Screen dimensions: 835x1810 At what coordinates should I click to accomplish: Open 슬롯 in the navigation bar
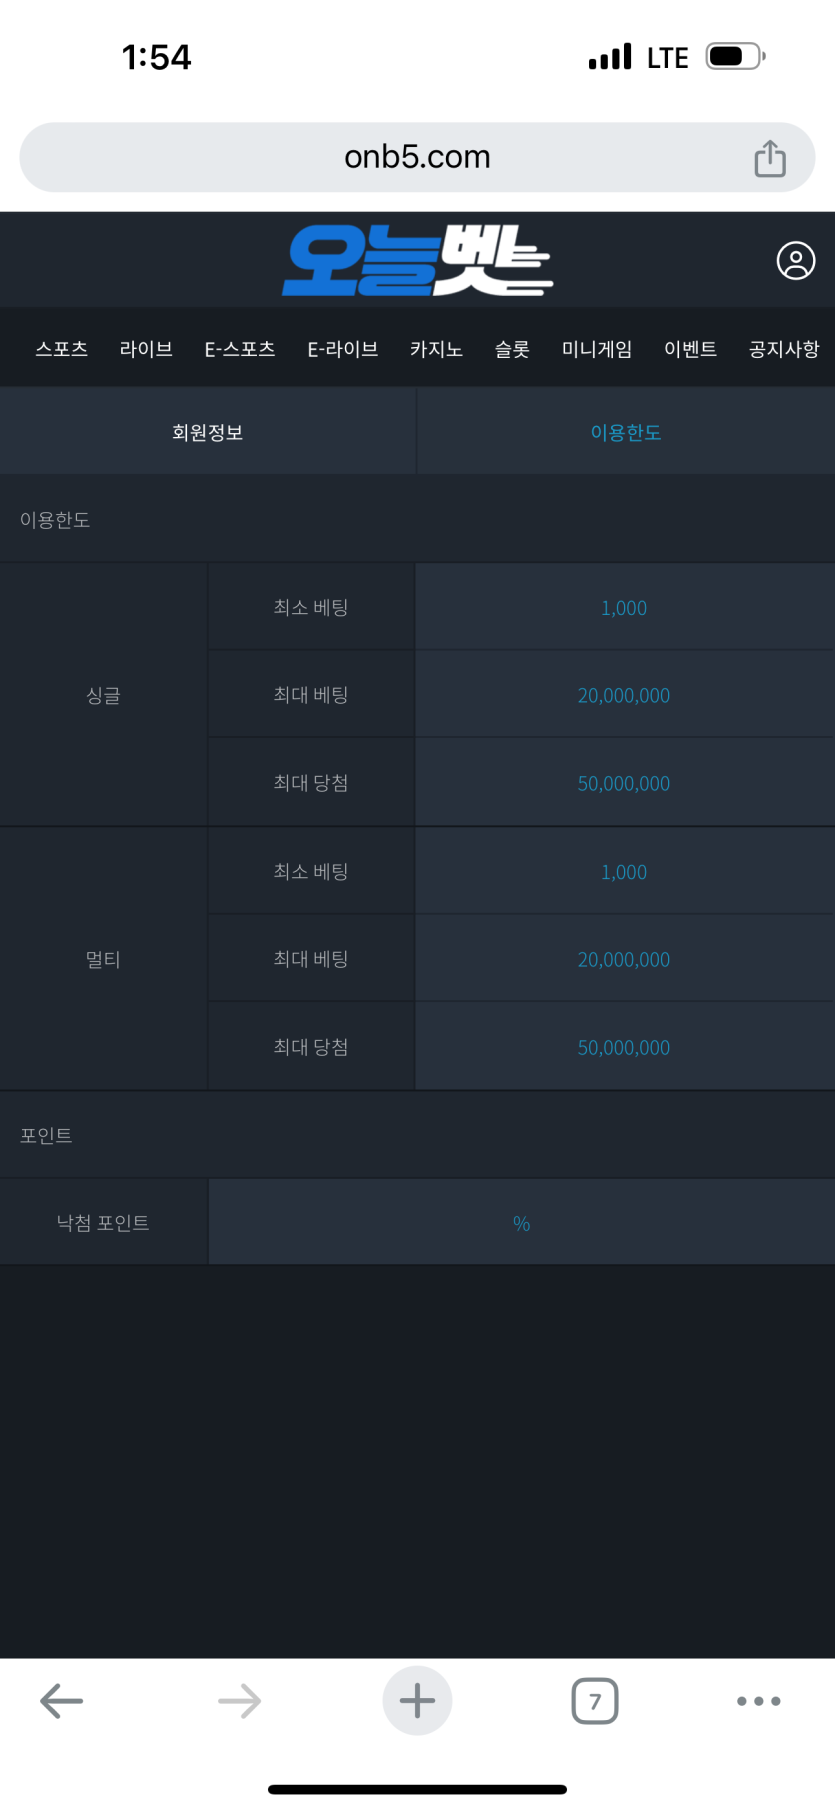(x=512, y=349)
